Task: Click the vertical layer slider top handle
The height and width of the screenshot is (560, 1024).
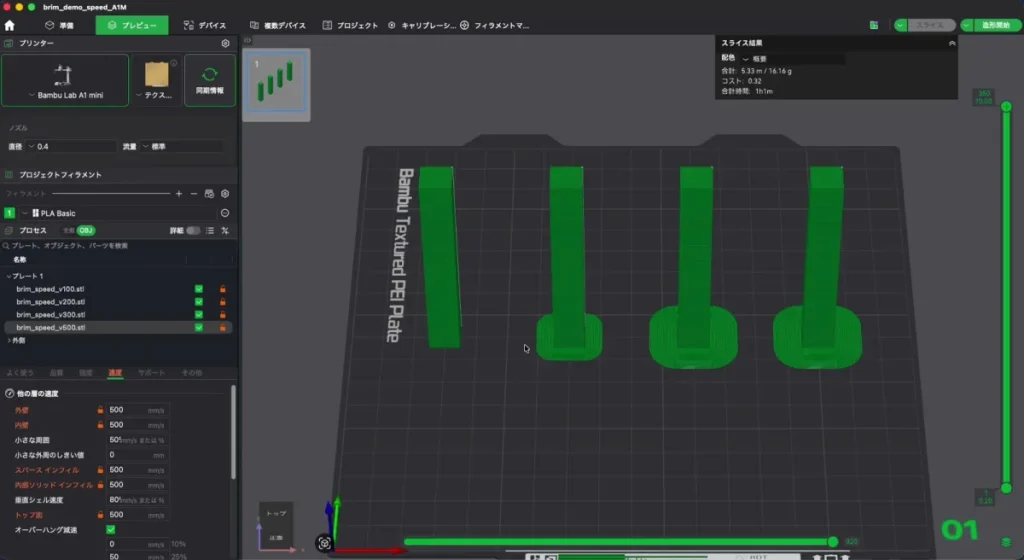Action: (1006, 106)
